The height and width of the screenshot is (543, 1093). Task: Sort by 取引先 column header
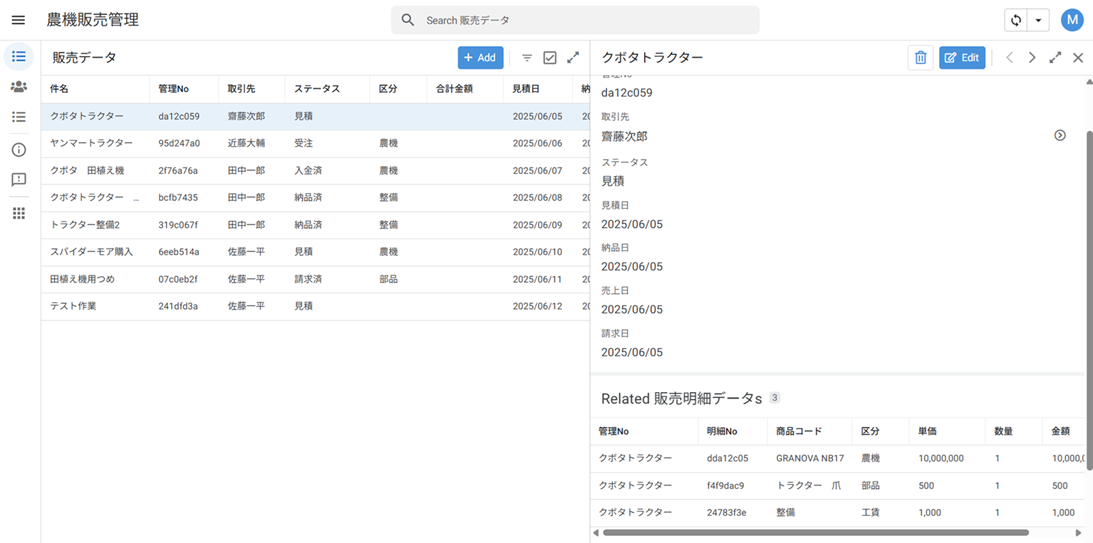click(241, 89)
